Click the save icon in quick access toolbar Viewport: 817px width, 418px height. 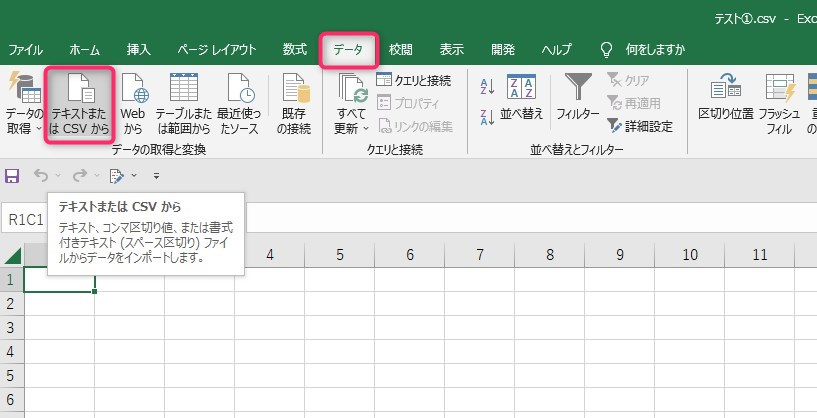point(12,176)
